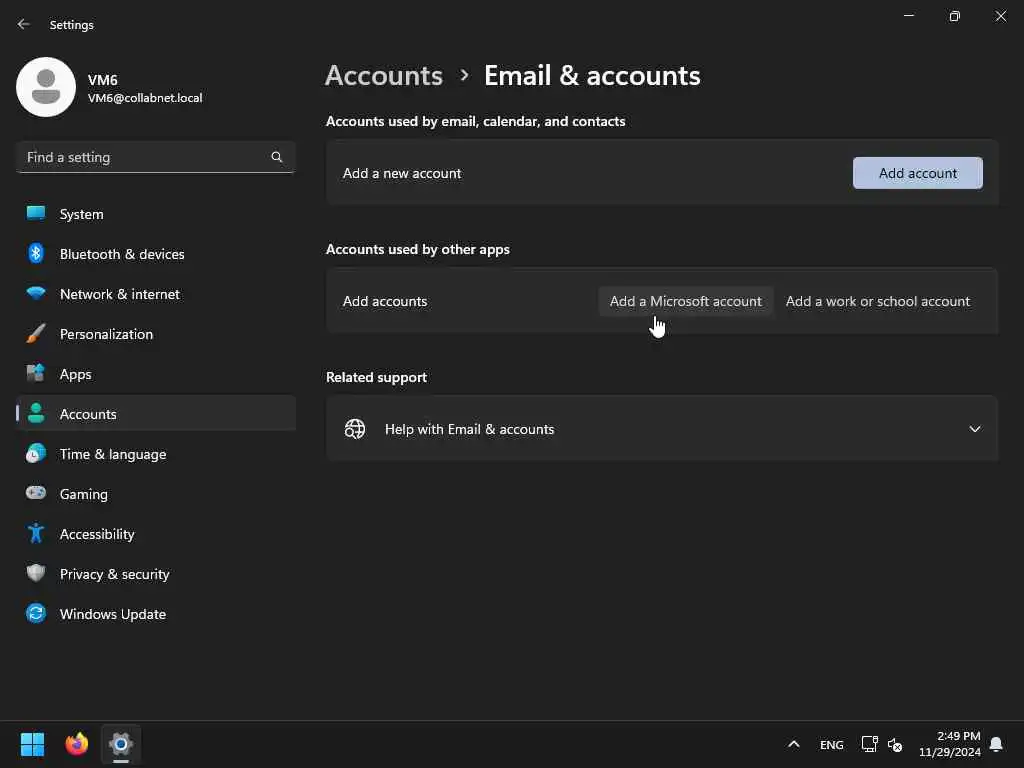
Task: Open Bluetooth & devices settings
Action: pos(155,254)
